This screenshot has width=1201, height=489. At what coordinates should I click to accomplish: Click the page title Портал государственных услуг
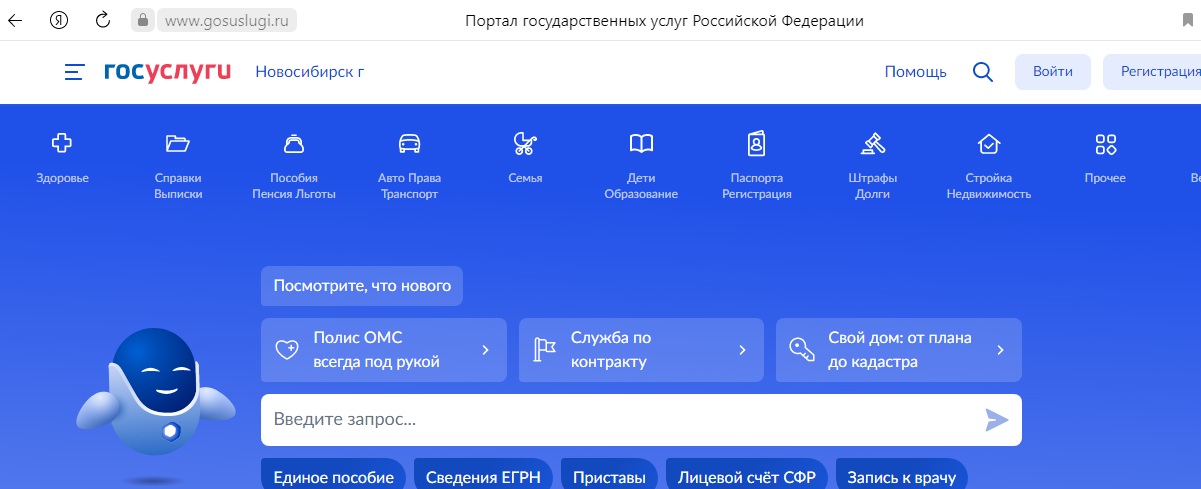click(665, 20)
